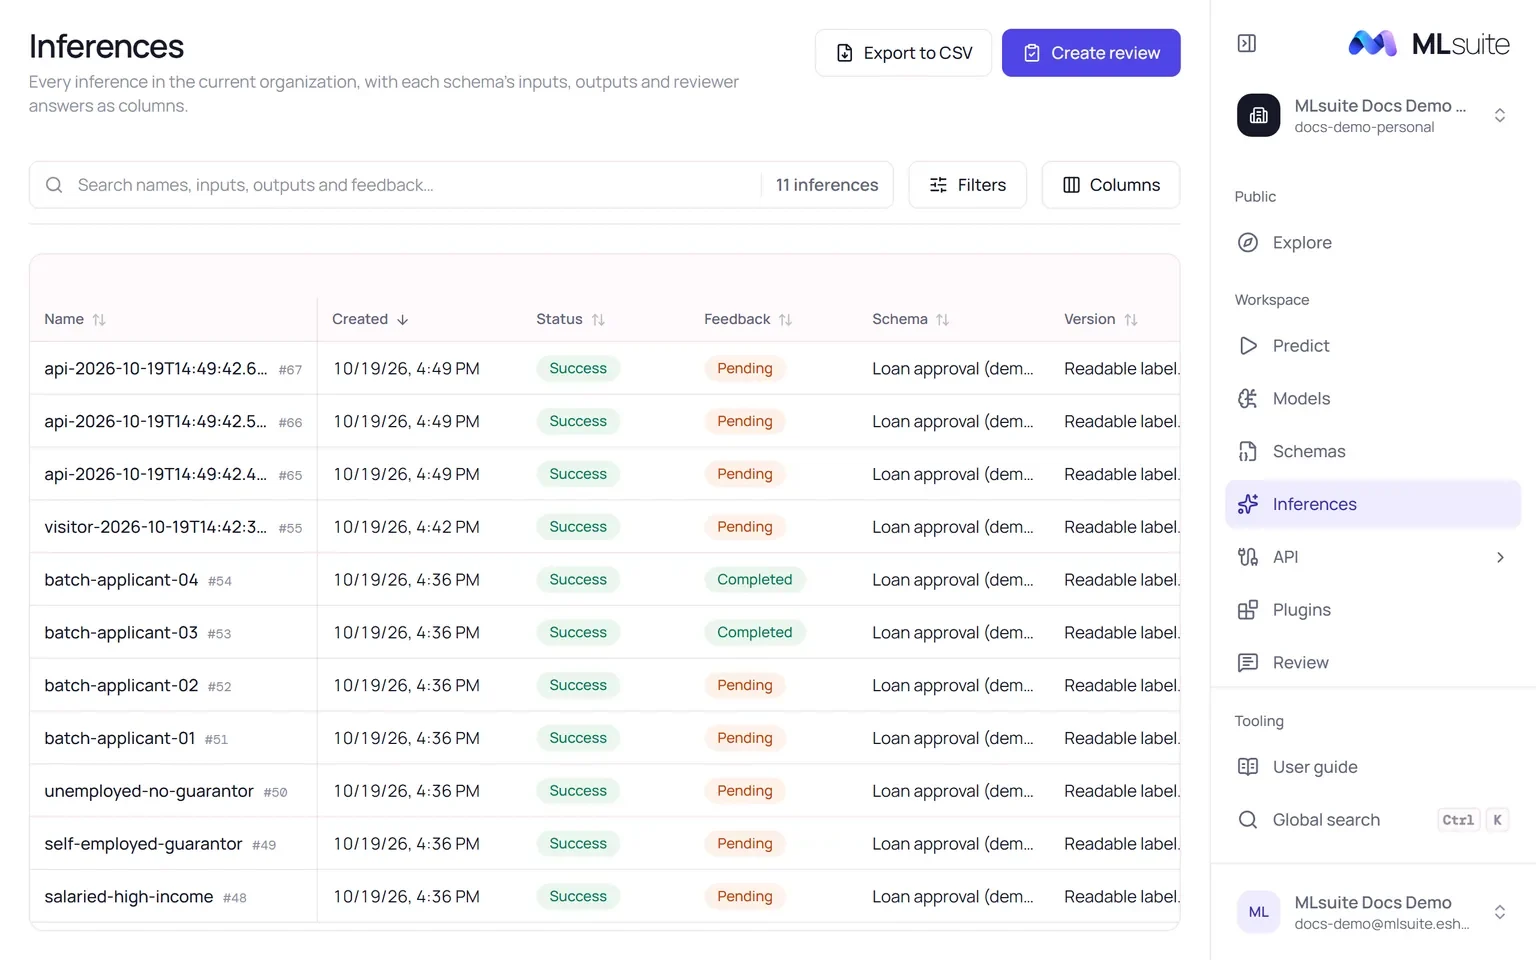Click the Create review button
Viewport: 1536px width, 960px height.
point(1091,53)
